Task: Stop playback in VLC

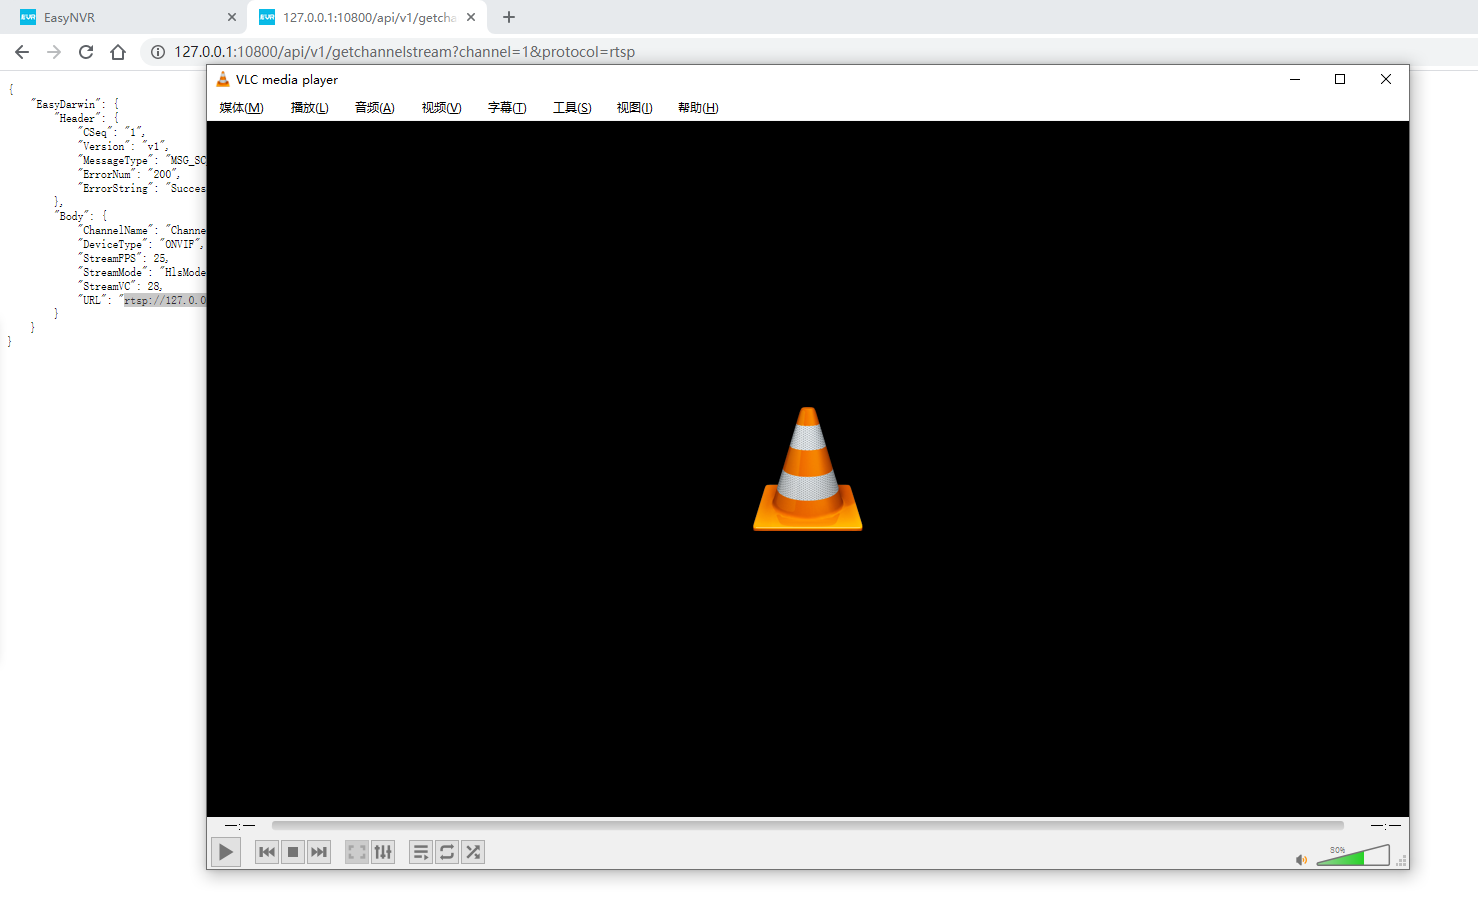Action: [293, 852]
